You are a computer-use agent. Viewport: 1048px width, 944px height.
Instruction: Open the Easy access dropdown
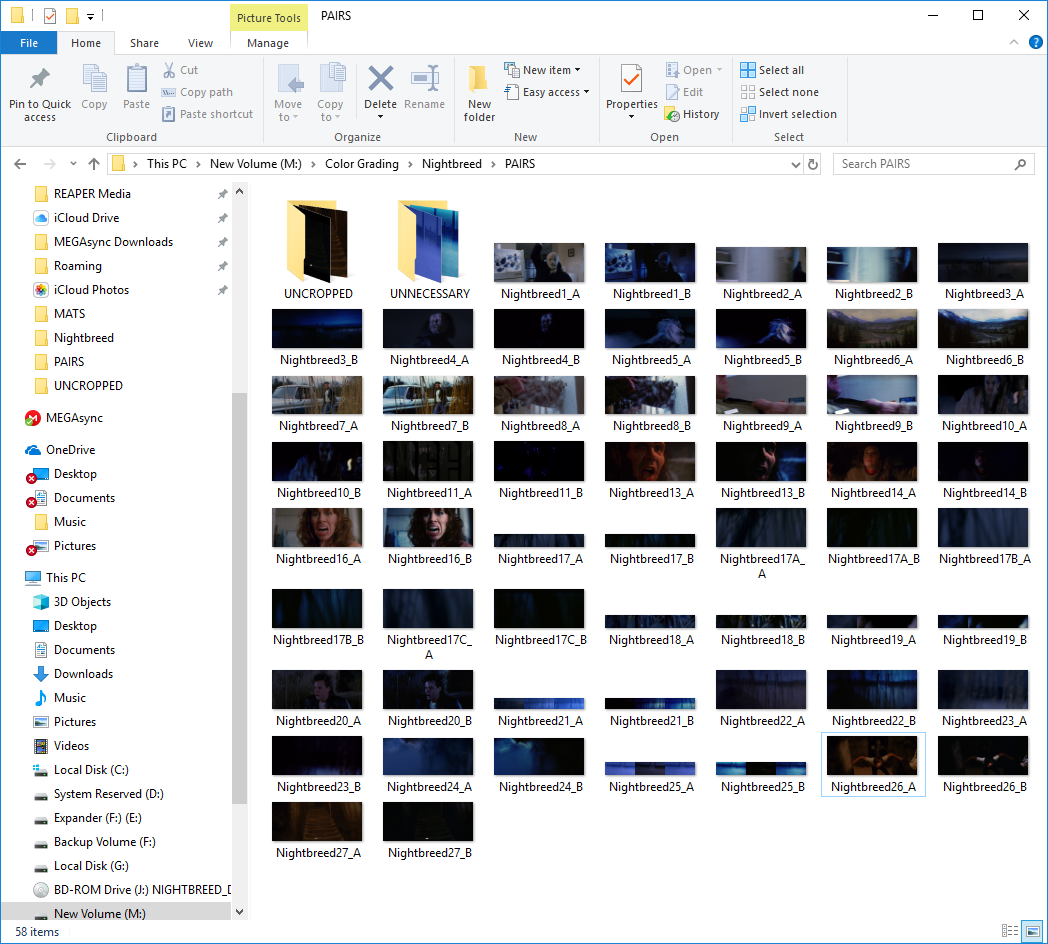[547, 92]
